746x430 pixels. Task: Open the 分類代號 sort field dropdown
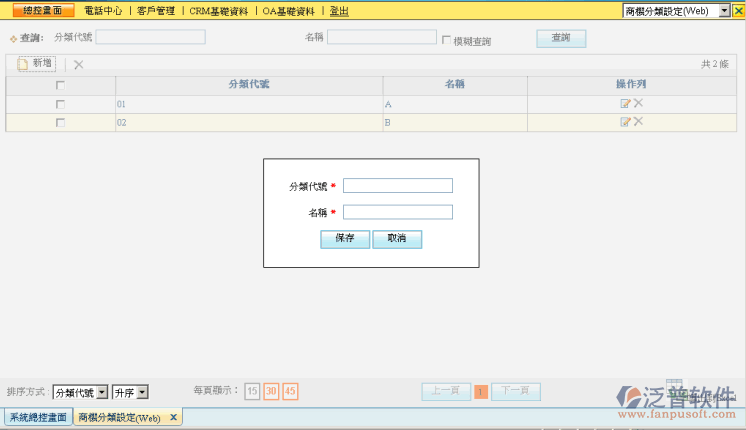(80, 393)
